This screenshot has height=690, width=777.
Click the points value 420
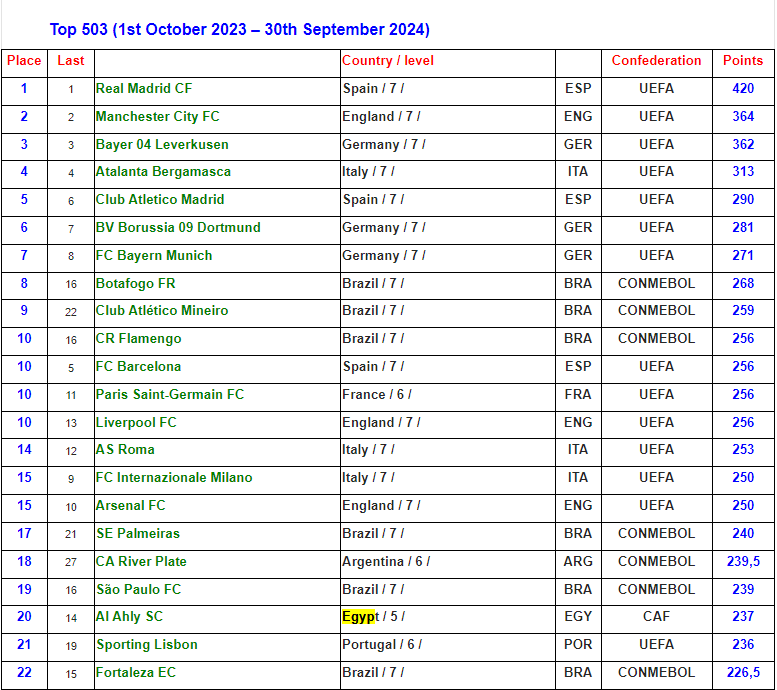pyautogui.click(x=743, y=89)
